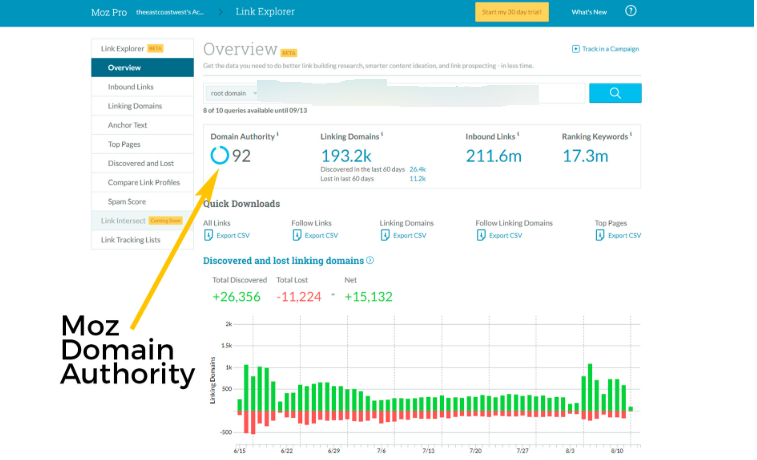Open the What's New link
This screenshot has height=460, width=757.
pyautogui.click(x=588, y=12)
